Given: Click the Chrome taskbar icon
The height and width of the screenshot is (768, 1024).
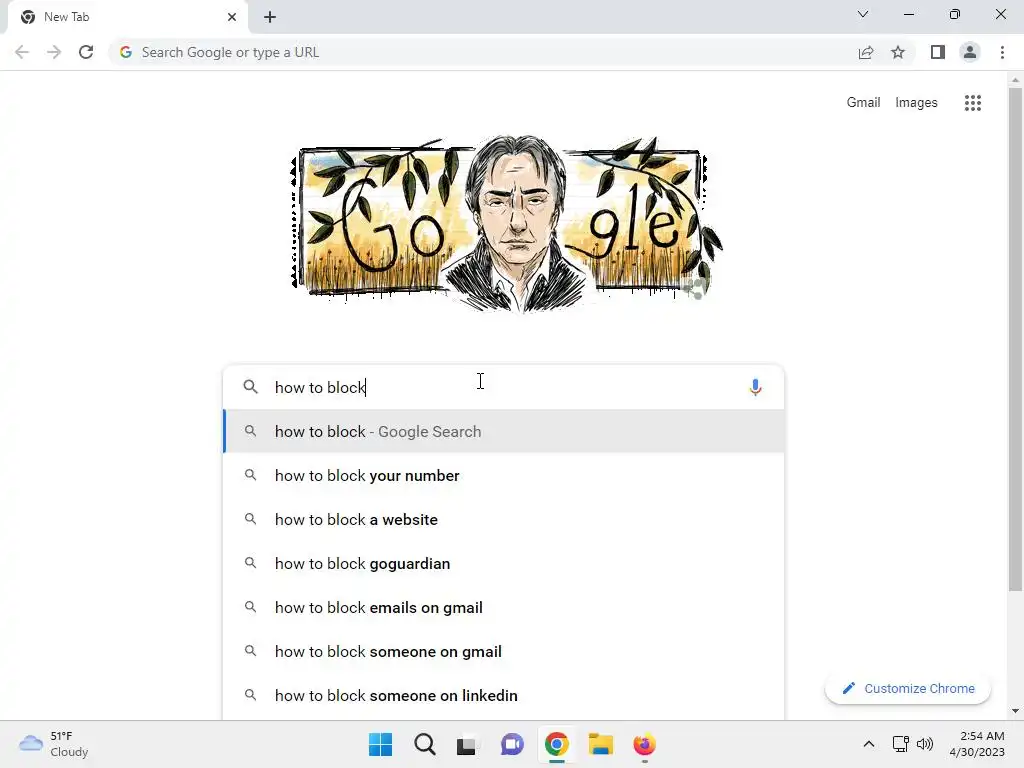Looking at the screenshot, I should pyautogui.click(x=556, y=744).
